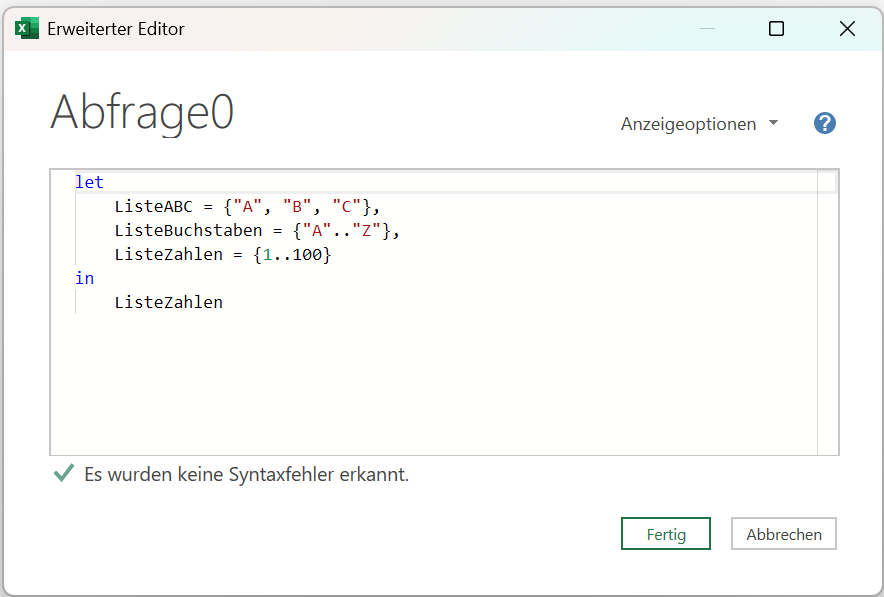Click the 'let' keyword in the code
This screenshot has width=884, height=597.
click(x=89, y=182)
